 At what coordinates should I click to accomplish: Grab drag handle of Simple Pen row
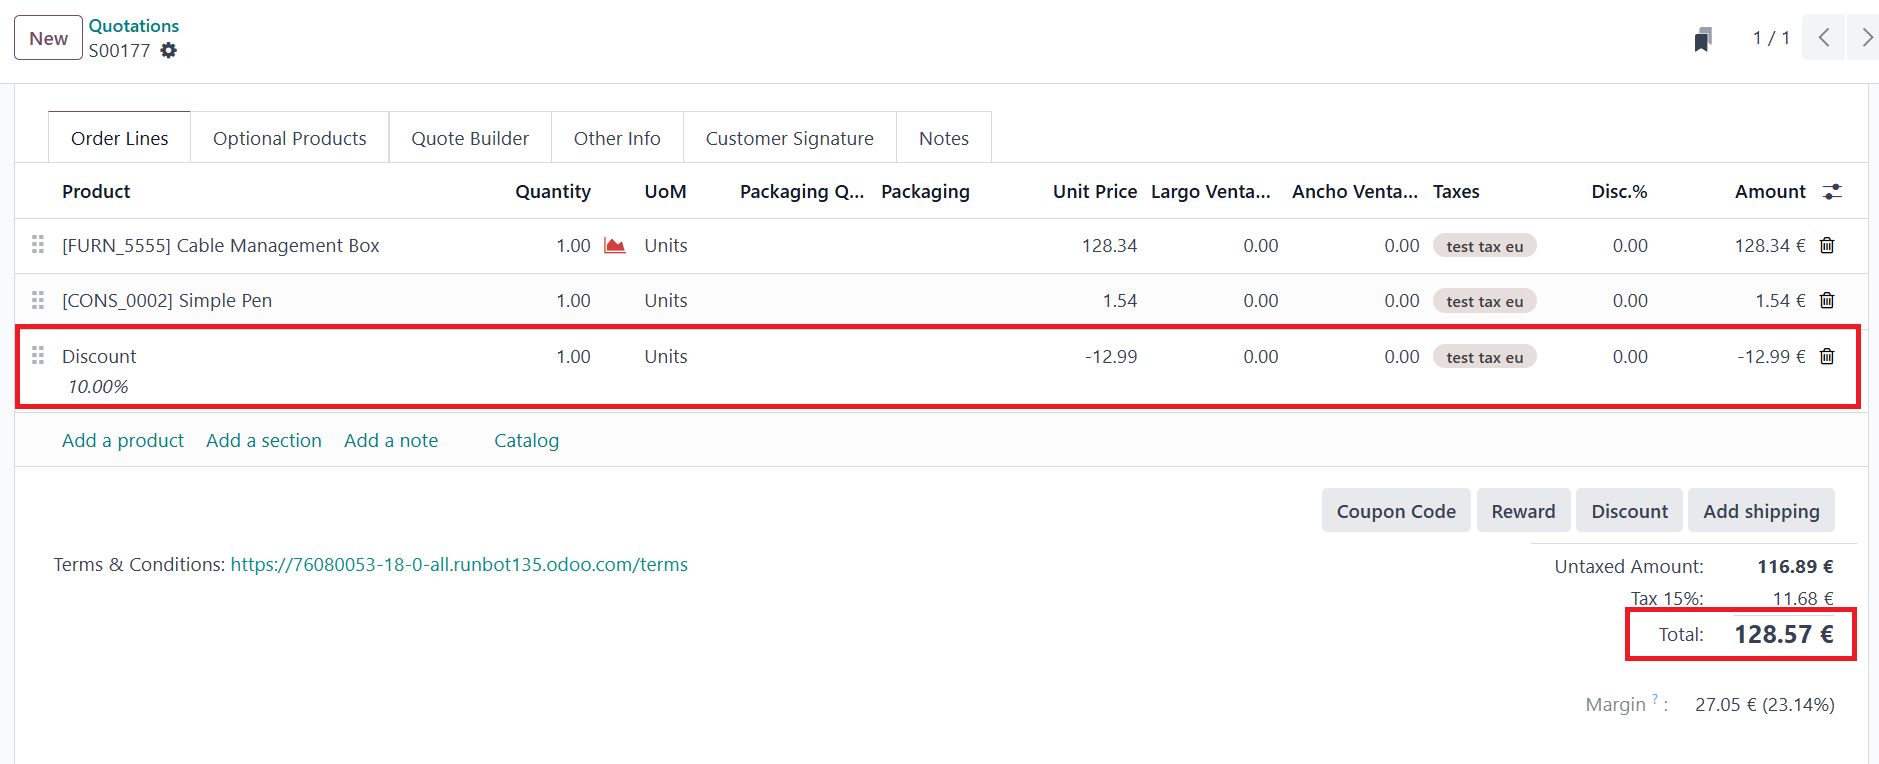tap(38, 300)
